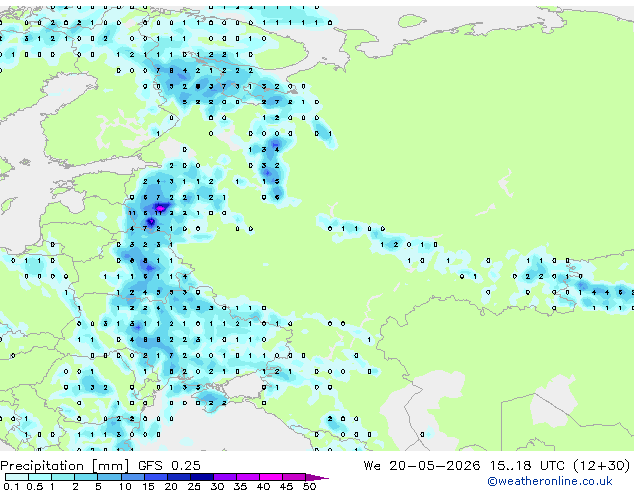Click the 'GFS 0.25' model label

[x=169, y=466]
